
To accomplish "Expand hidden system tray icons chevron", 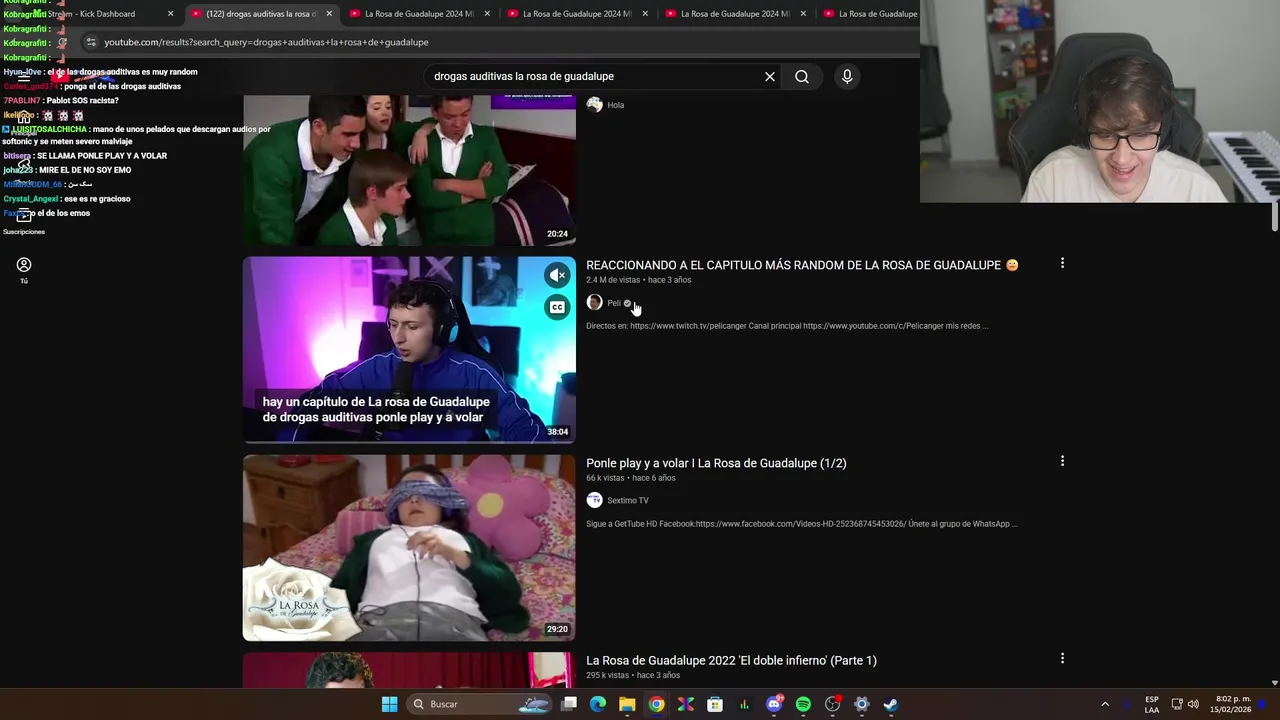I will 1105,704.
